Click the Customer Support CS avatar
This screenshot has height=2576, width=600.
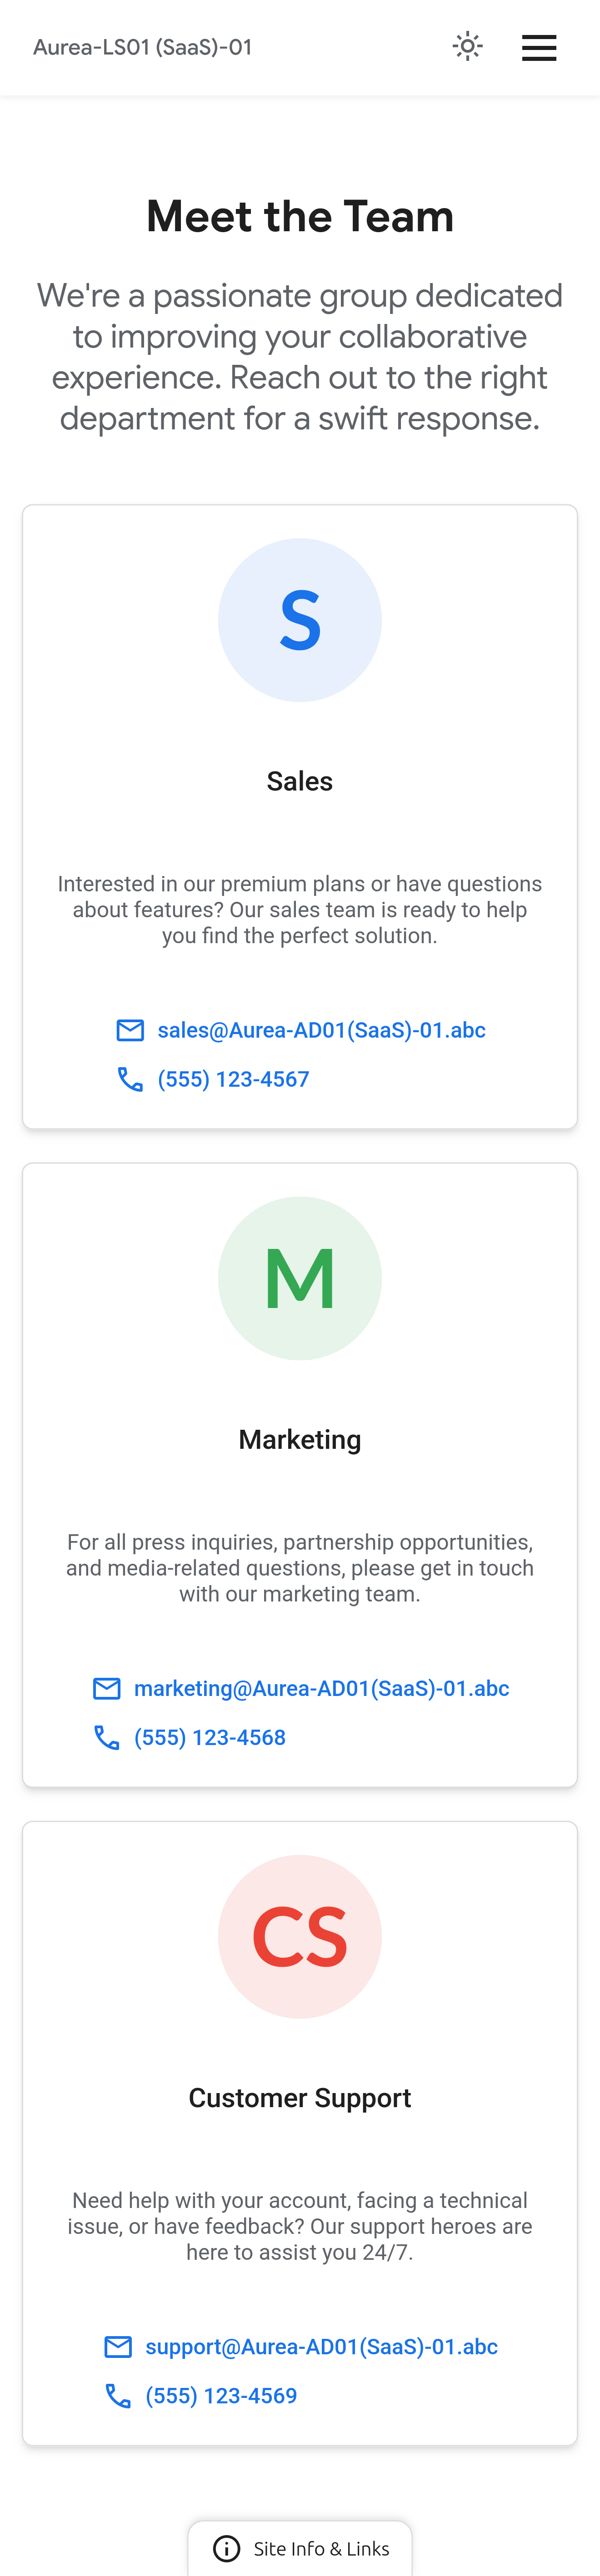(x=300, y=1936)
